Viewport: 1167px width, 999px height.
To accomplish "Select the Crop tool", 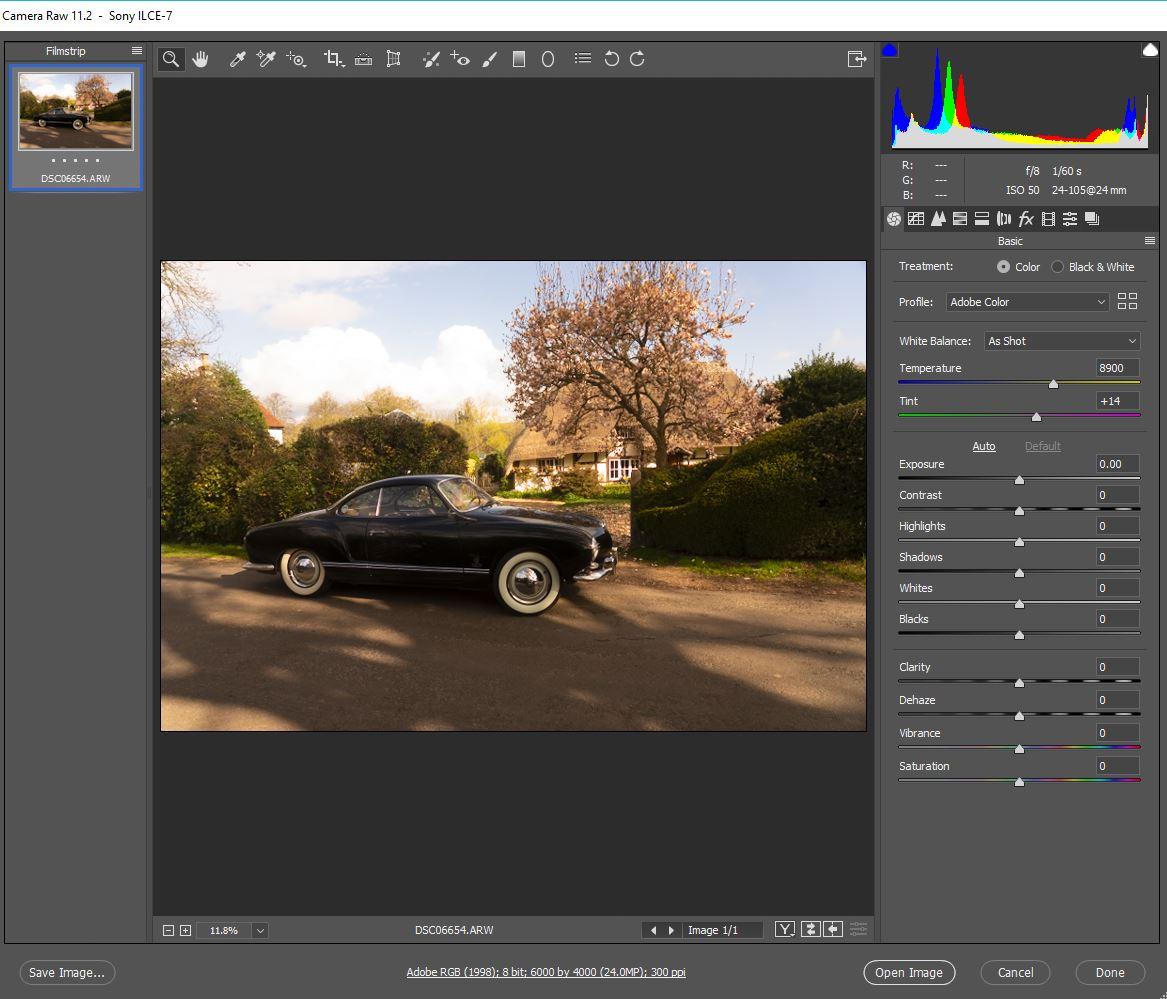I will (333, 60).
